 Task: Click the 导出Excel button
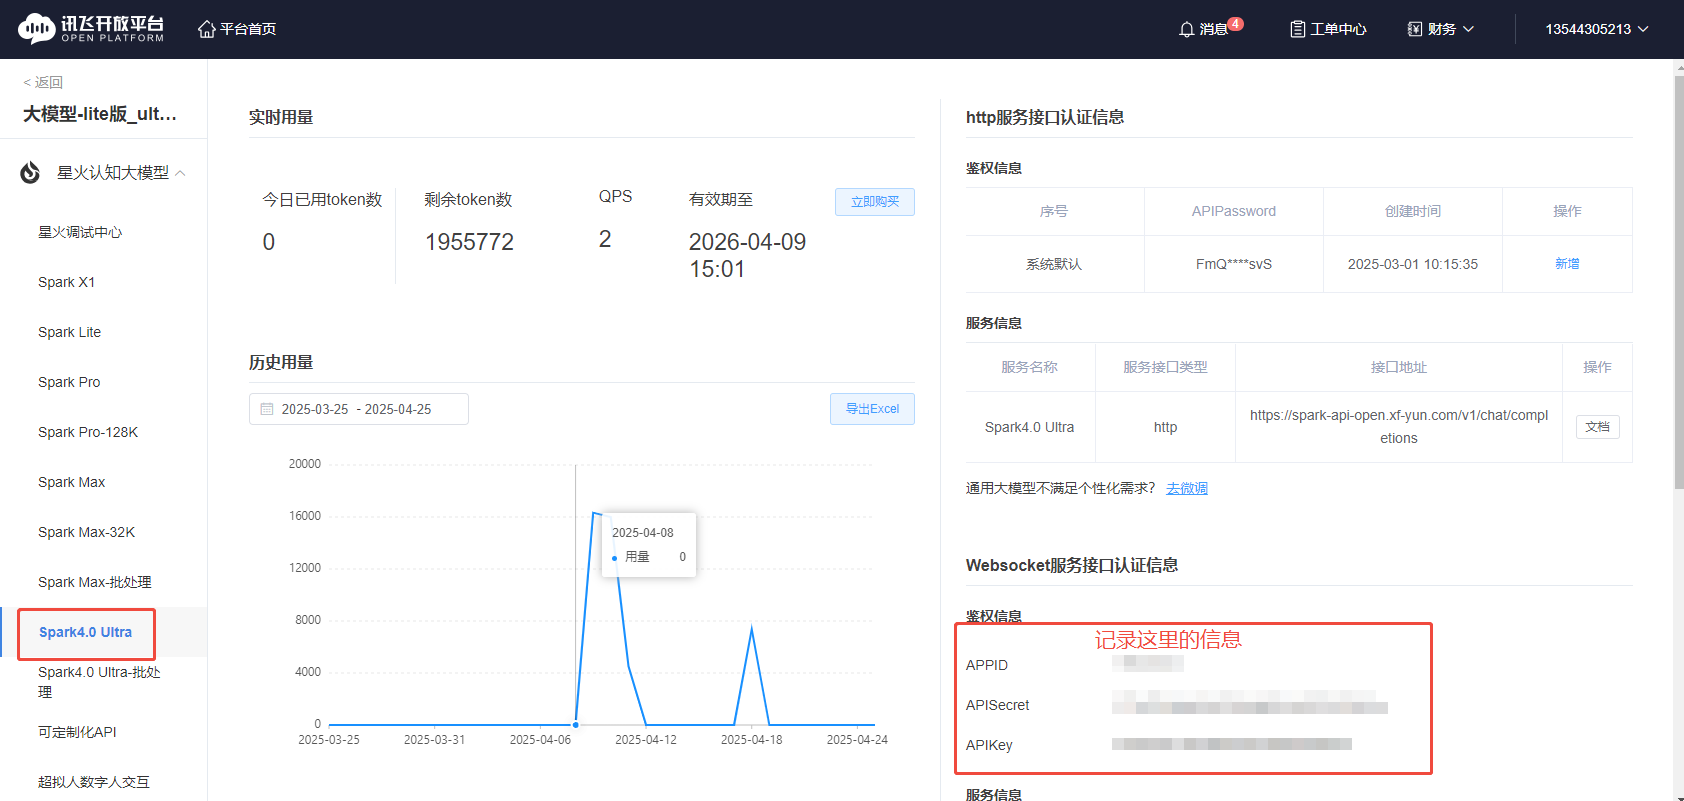(x=872, y=409)
